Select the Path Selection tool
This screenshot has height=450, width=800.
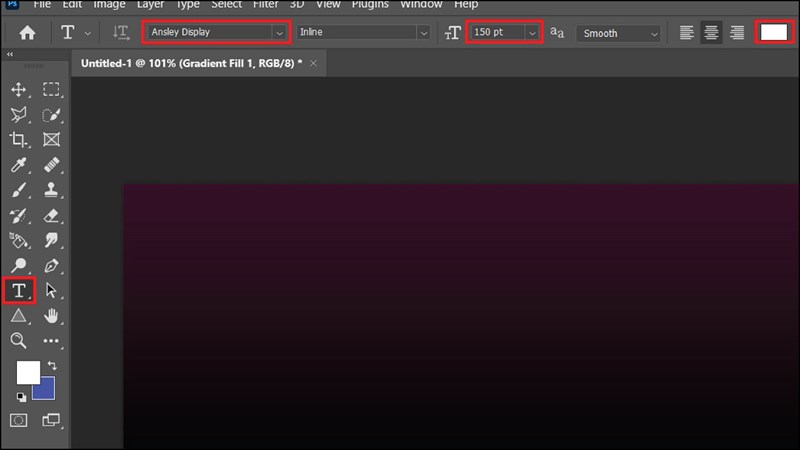point(51,290)
